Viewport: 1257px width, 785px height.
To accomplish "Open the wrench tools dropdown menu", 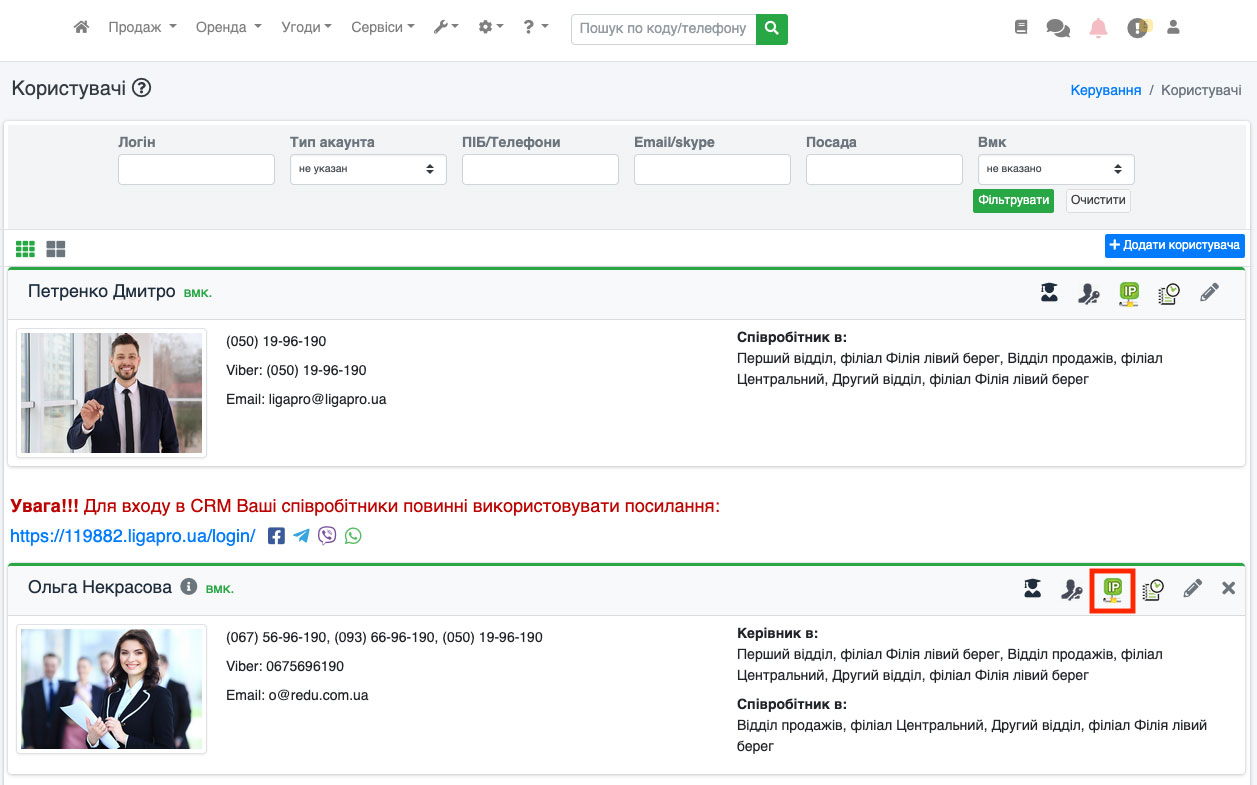I will [446, 28].
